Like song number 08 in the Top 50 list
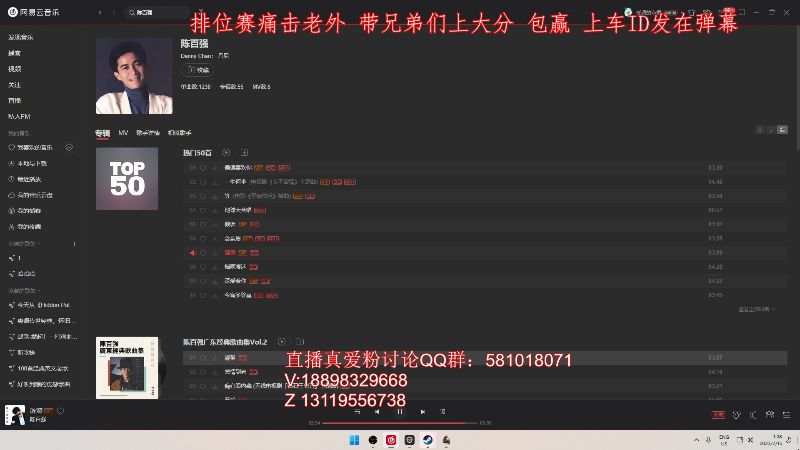 [203, 267]
